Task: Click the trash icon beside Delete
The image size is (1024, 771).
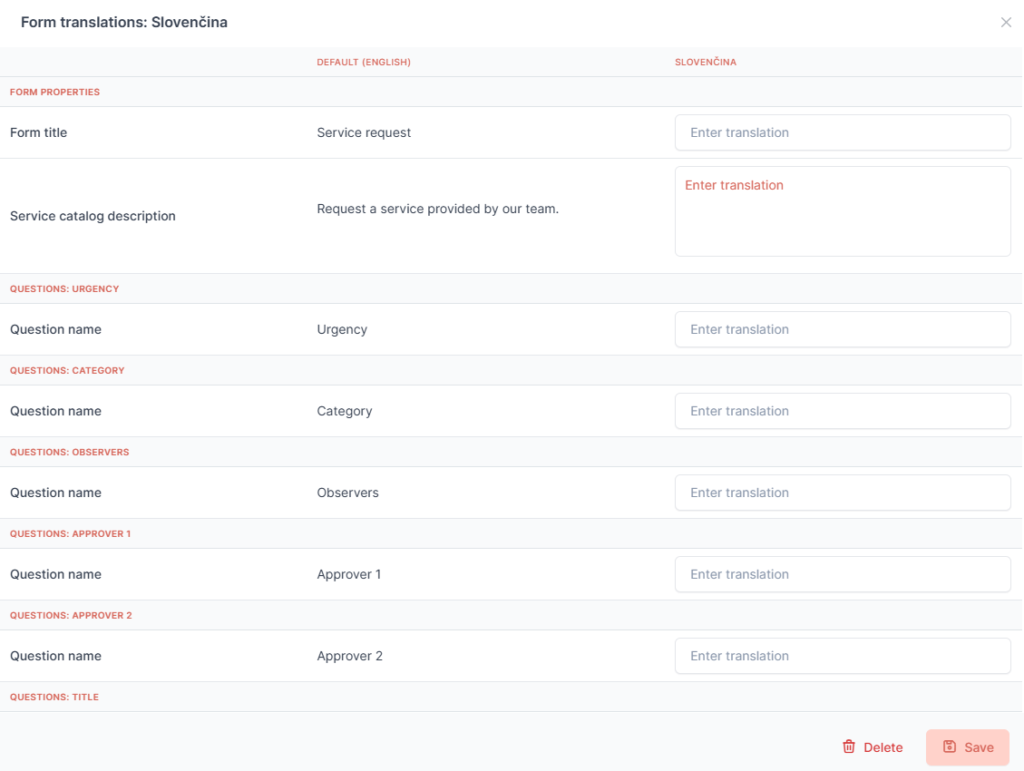Action: (x=849, y=747)
